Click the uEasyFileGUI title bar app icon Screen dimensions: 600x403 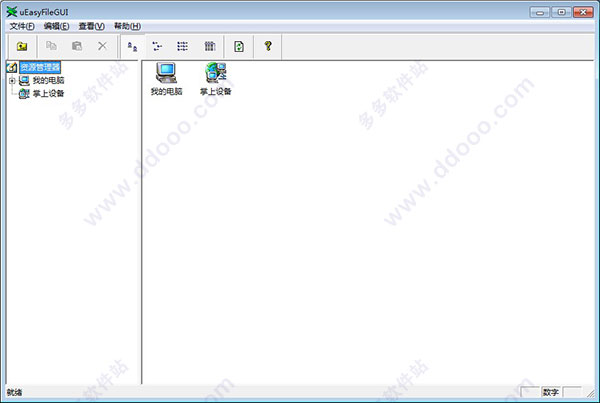(x=12, y=12)
